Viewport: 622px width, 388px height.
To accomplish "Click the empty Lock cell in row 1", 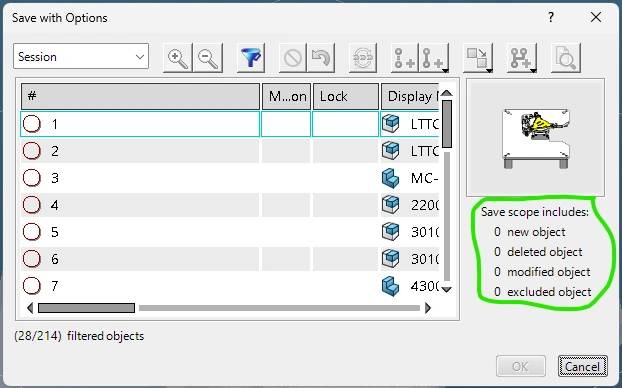I will coord(346,124).
